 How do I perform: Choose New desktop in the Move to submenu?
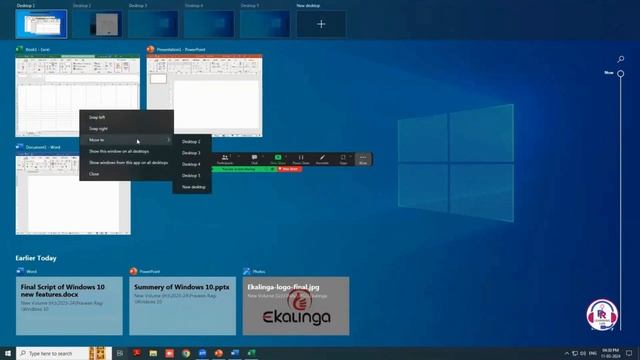coord(192,187)
